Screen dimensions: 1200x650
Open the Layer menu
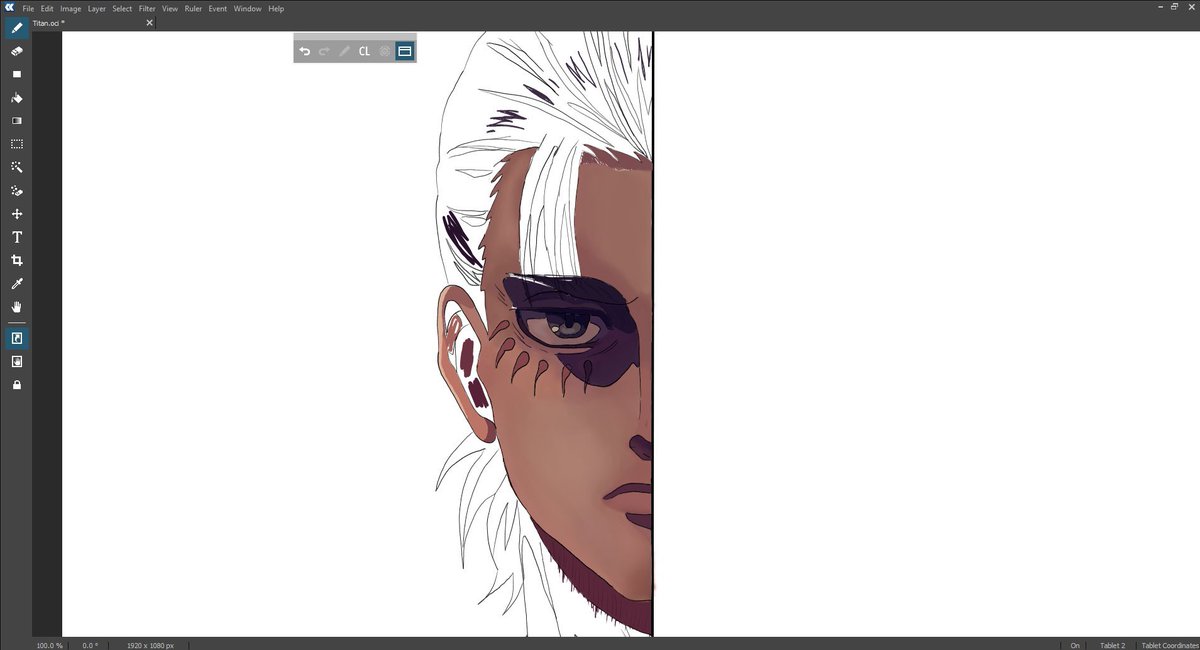(97, 8)
